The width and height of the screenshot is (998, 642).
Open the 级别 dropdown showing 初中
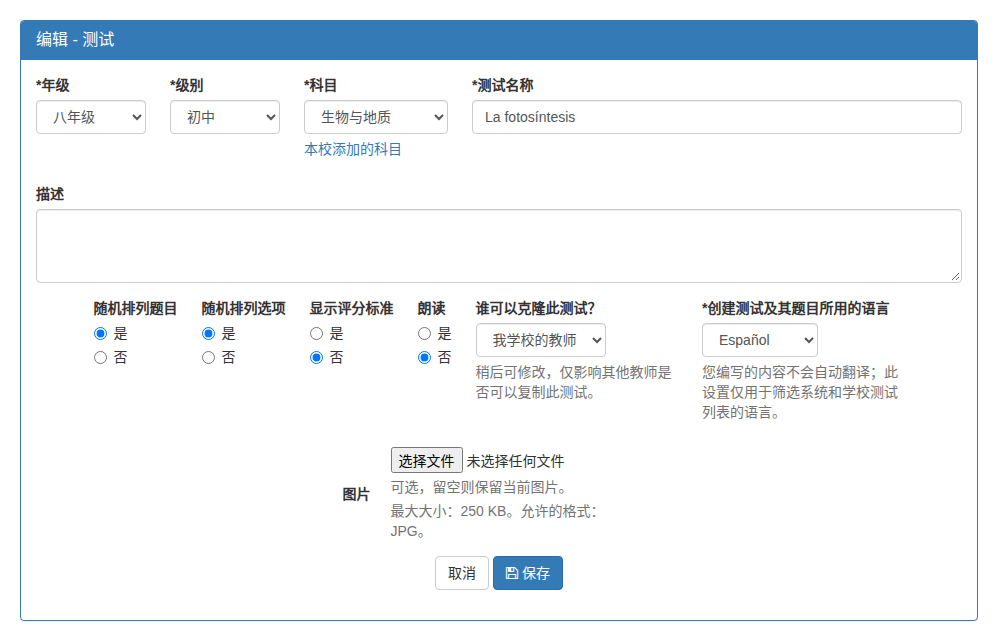[x=225, y=117]
